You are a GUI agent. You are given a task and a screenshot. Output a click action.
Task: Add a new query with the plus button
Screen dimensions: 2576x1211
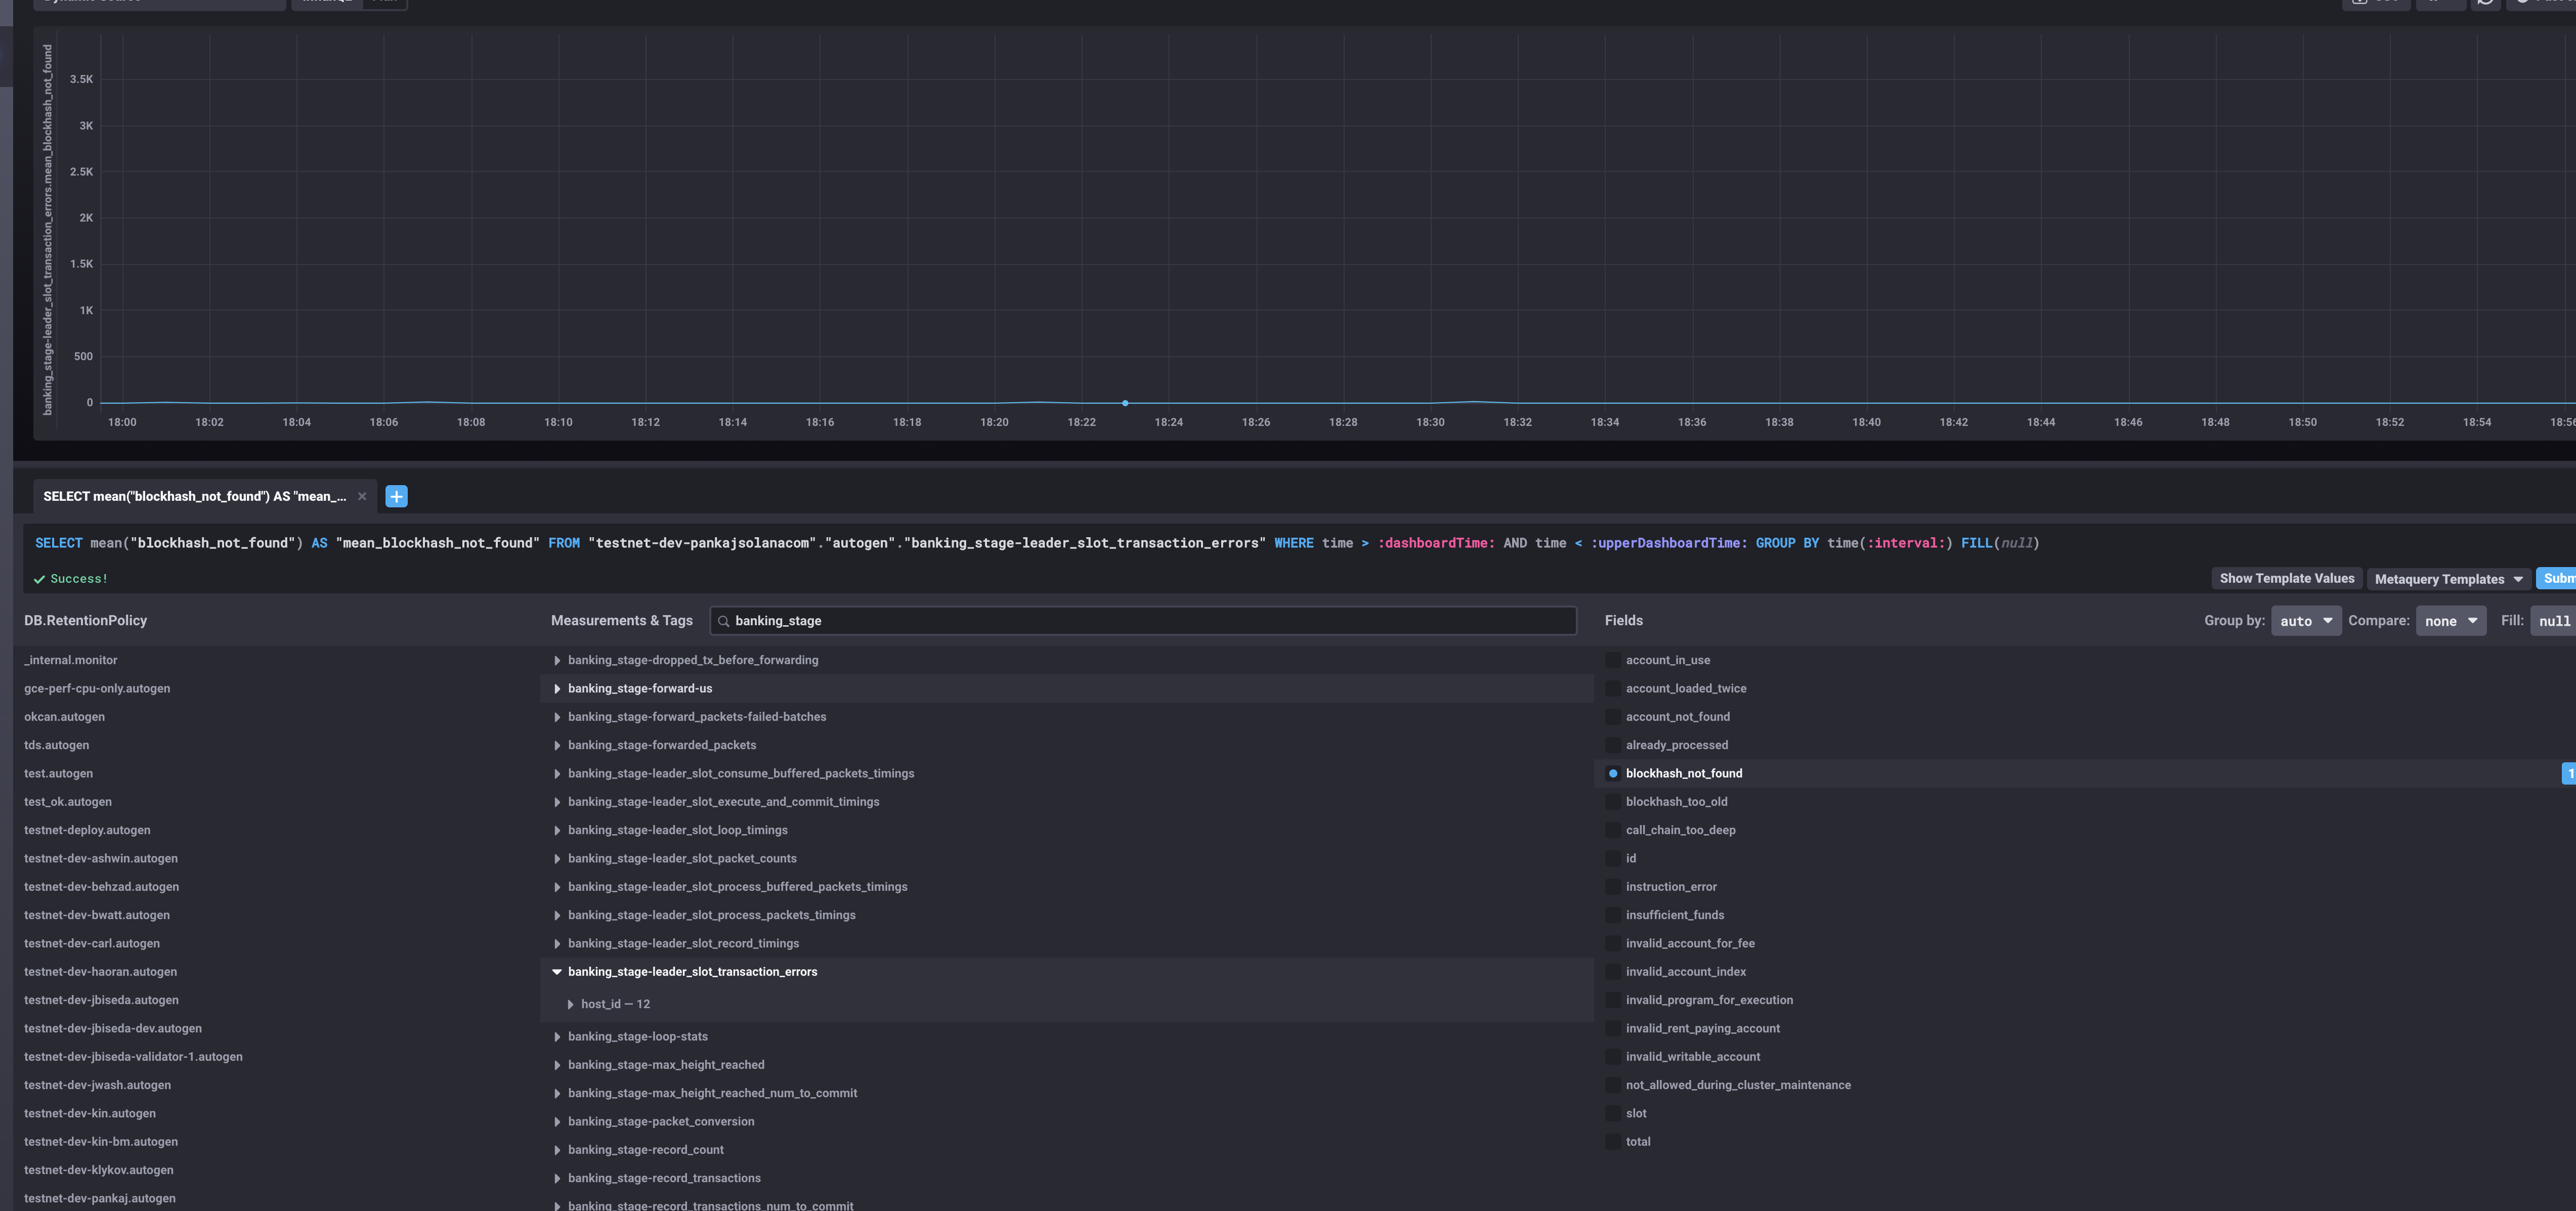coord(396,496)
